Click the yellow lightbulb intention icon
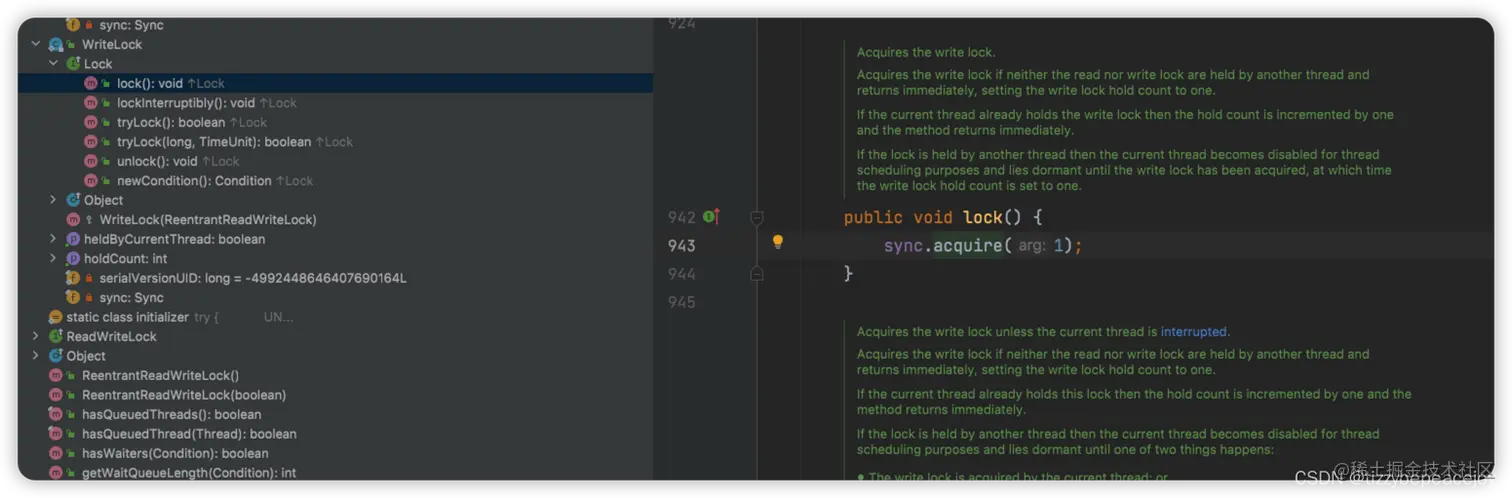 click(x=778, y=242)
